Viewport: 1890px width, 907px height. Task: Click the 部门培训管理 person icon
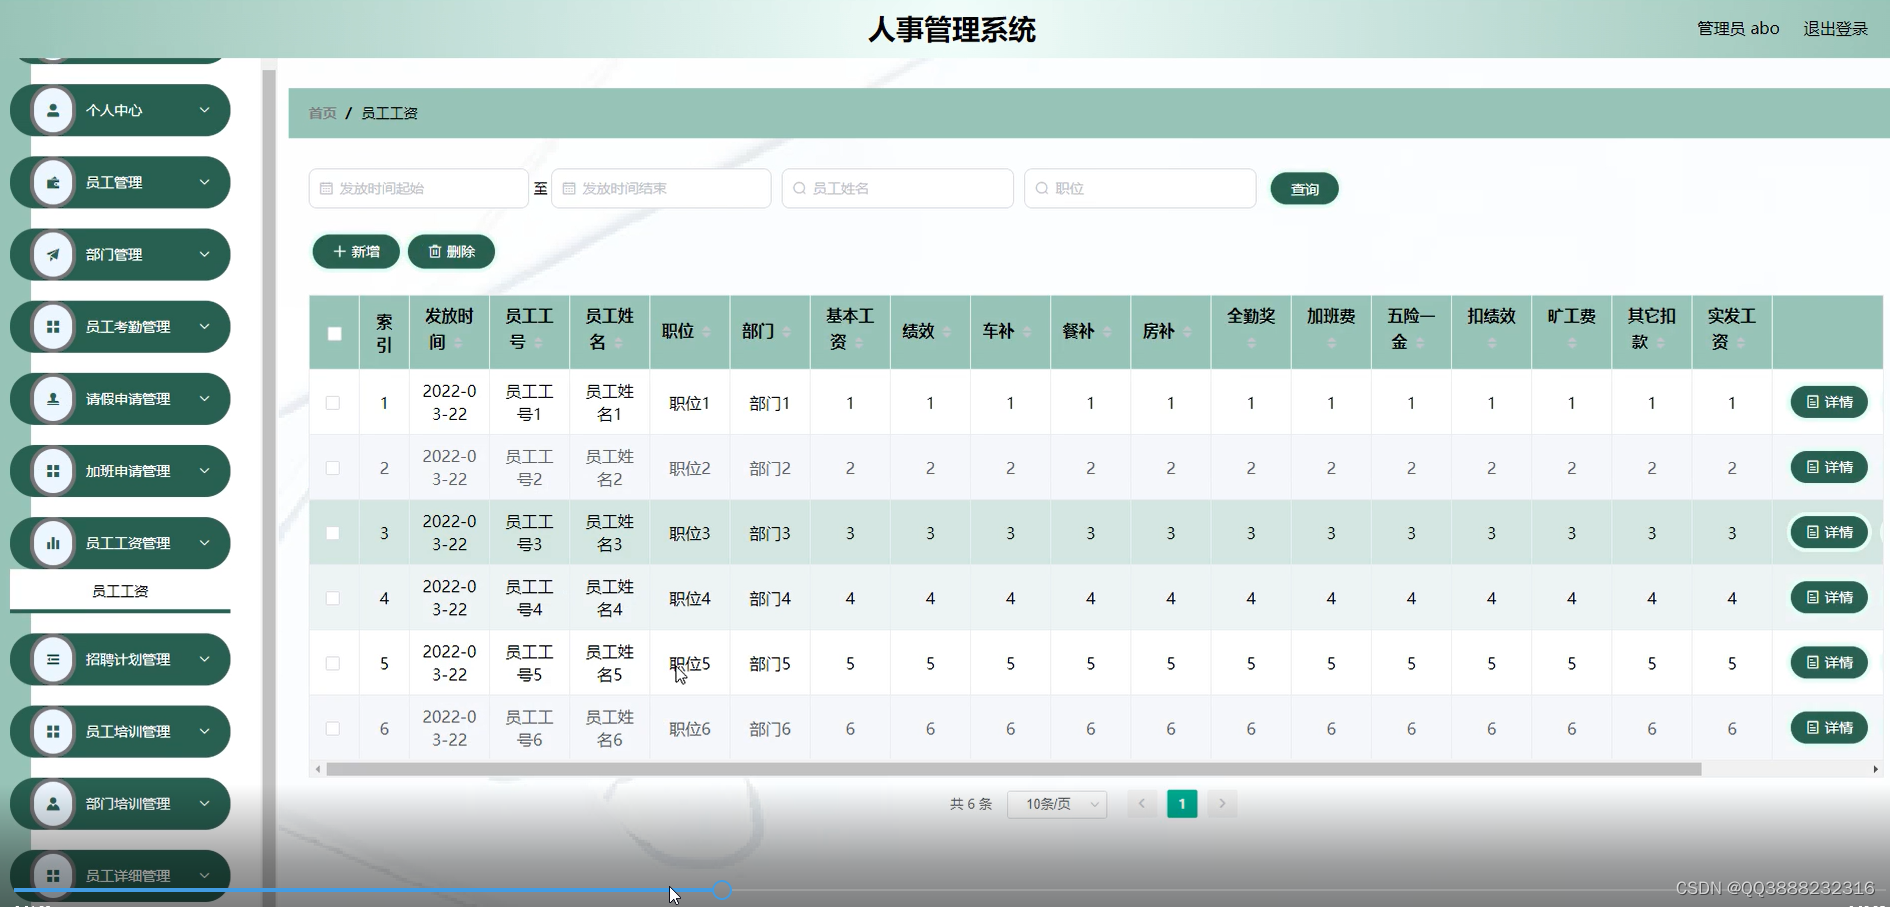click(x=53, y=803)
